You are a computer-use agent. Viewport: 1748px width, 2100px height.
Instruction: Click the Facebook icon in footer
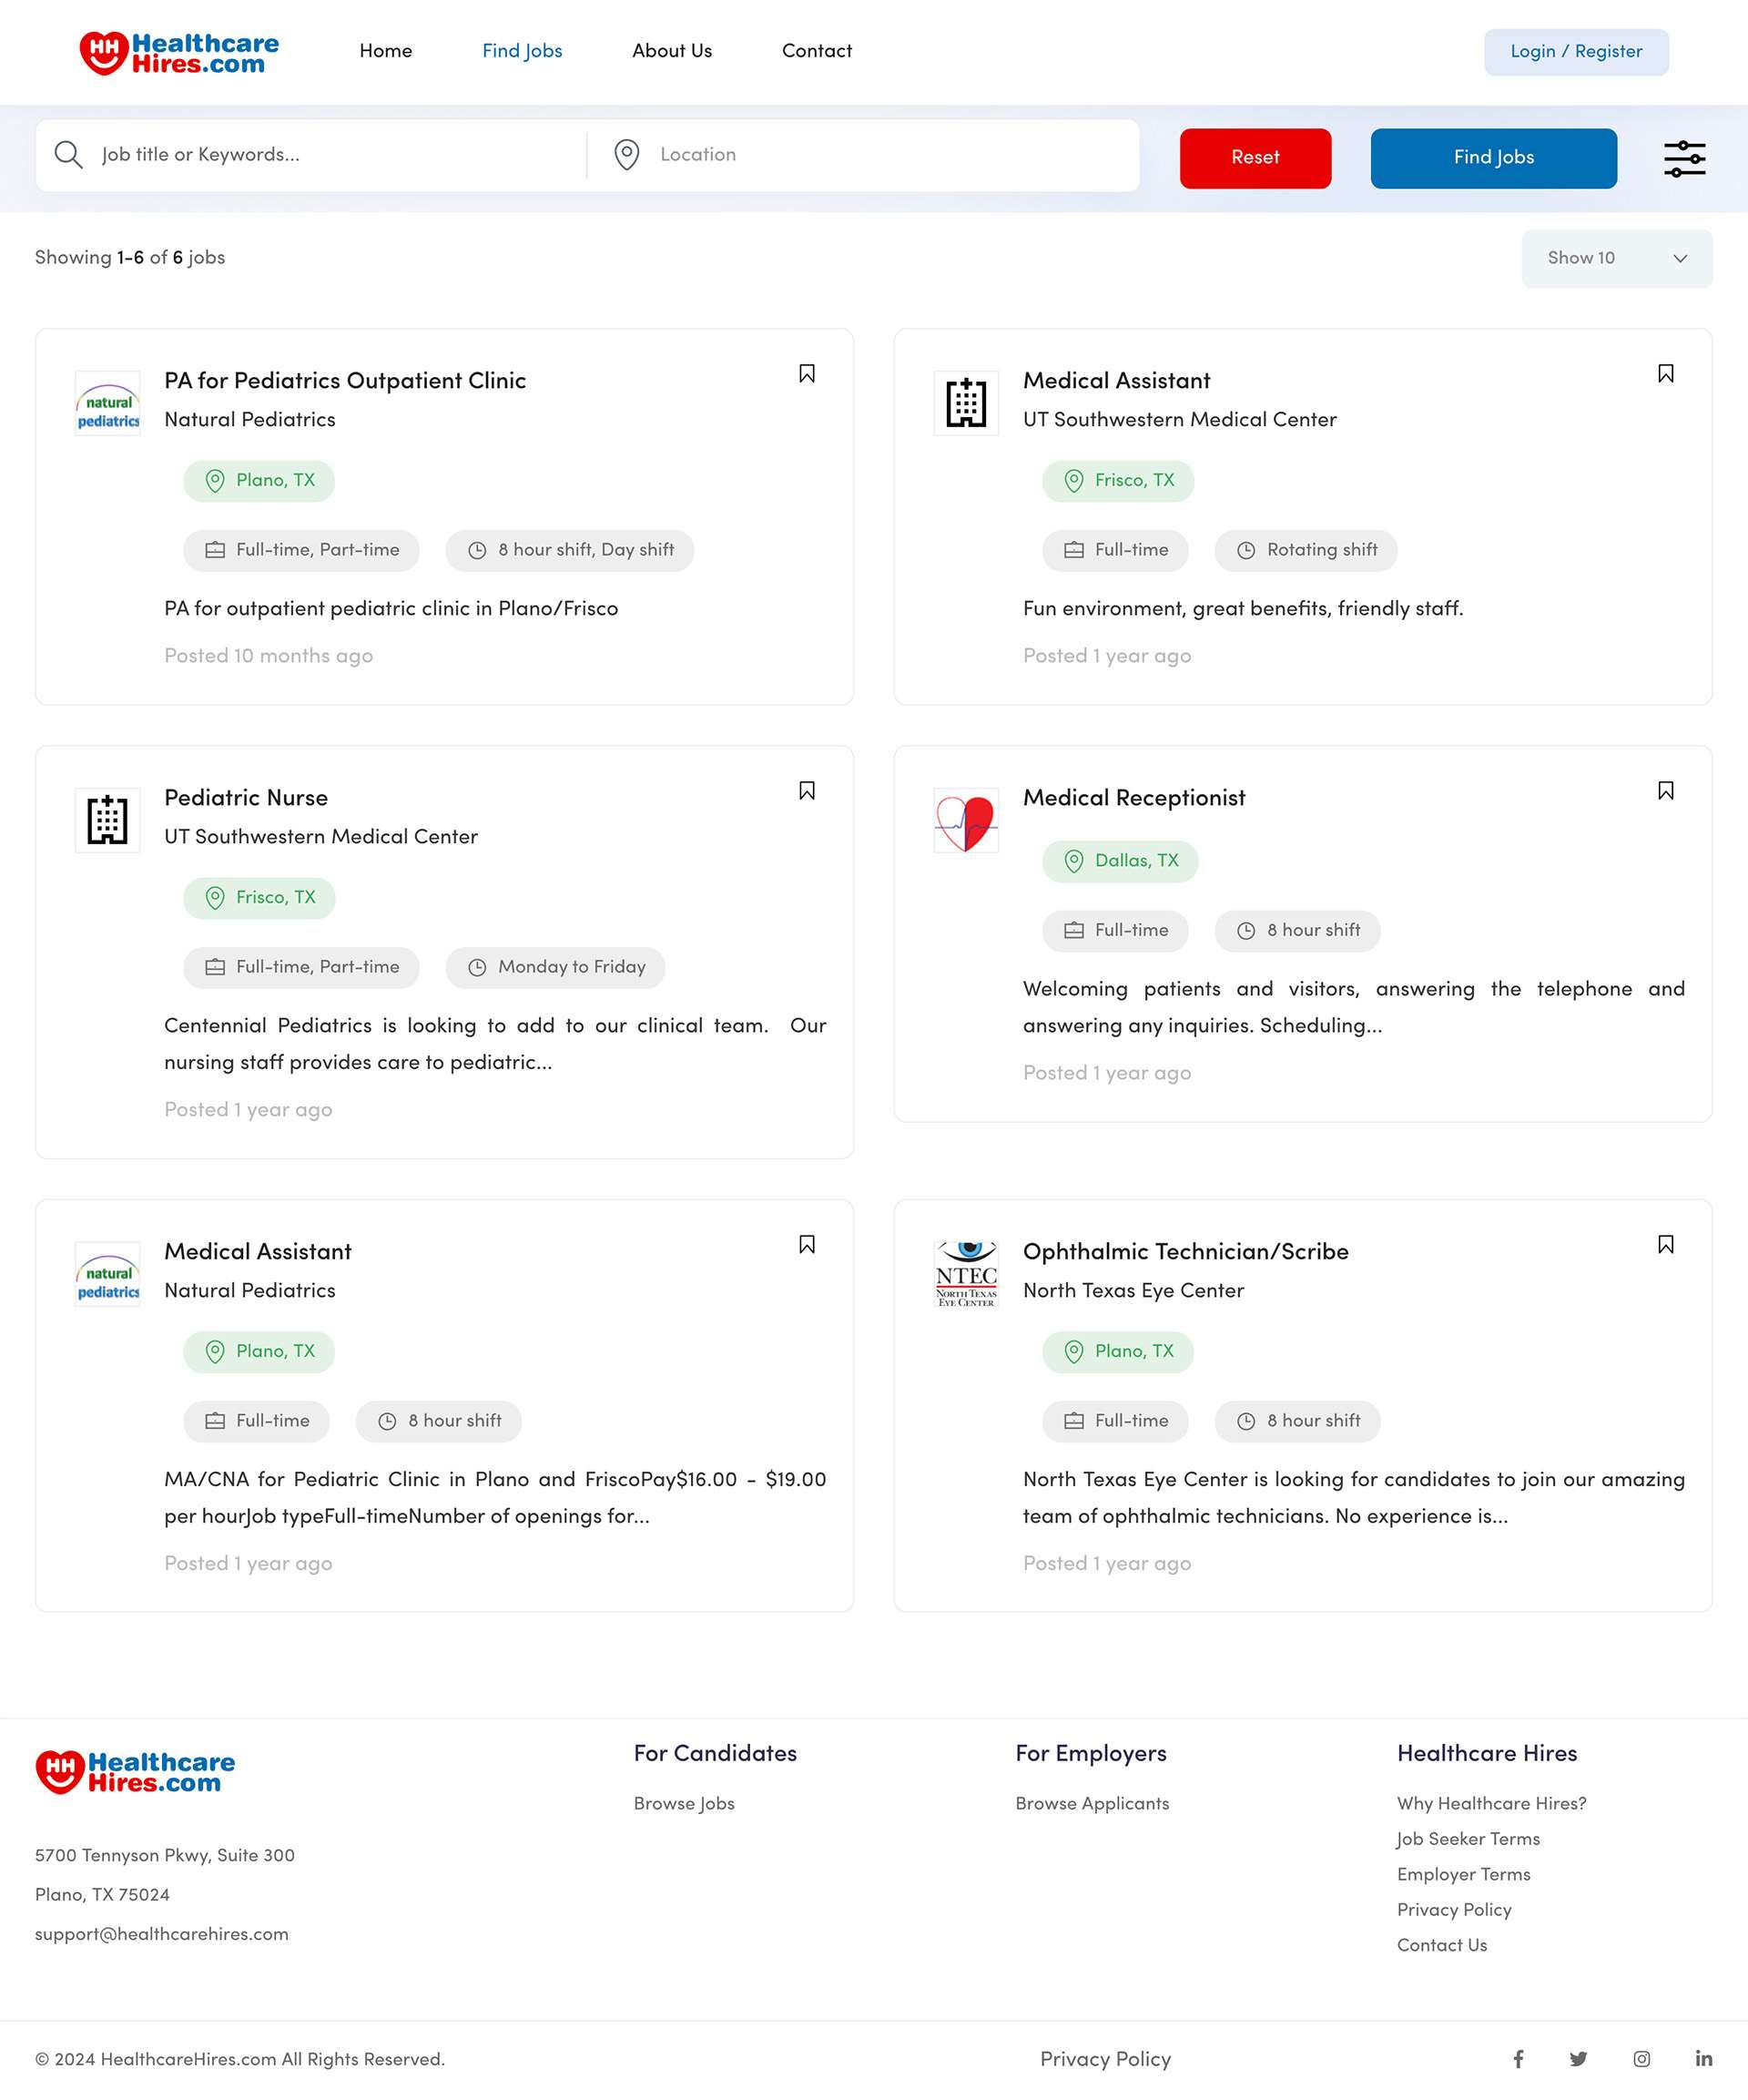(x=1518, y=2058)
